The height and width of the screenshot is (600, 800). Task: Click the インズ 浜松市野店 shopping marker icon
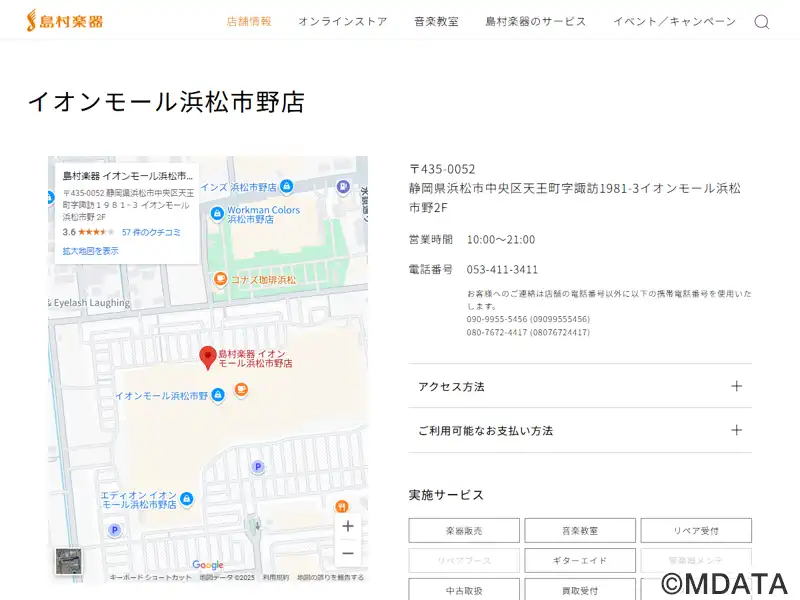click(x=287, y=186)
